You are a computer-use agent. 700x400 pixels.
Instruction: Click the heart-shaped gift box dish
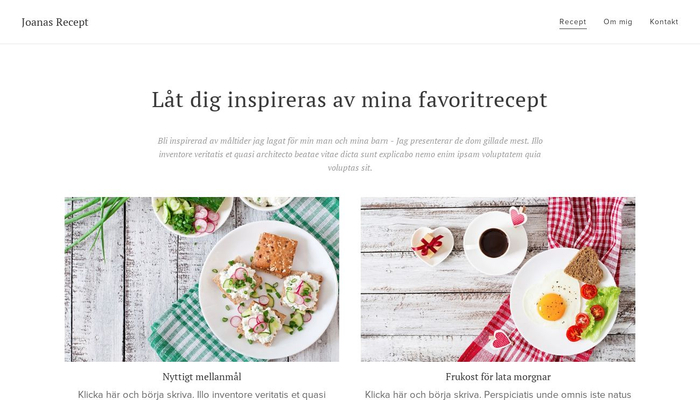point(432,245)
